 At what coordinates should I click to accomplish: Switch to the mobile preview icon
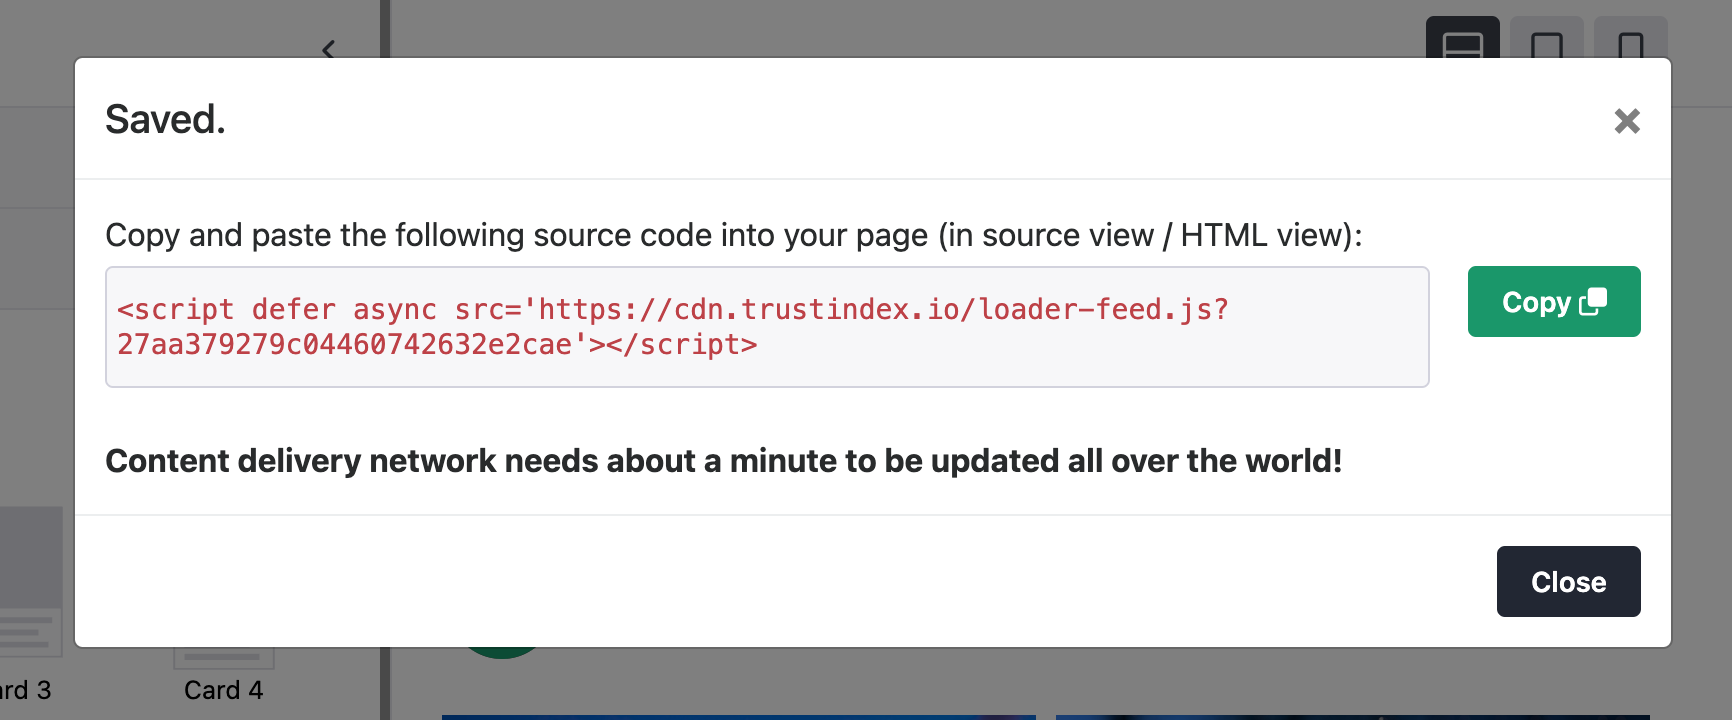(x=1630, y=42)
